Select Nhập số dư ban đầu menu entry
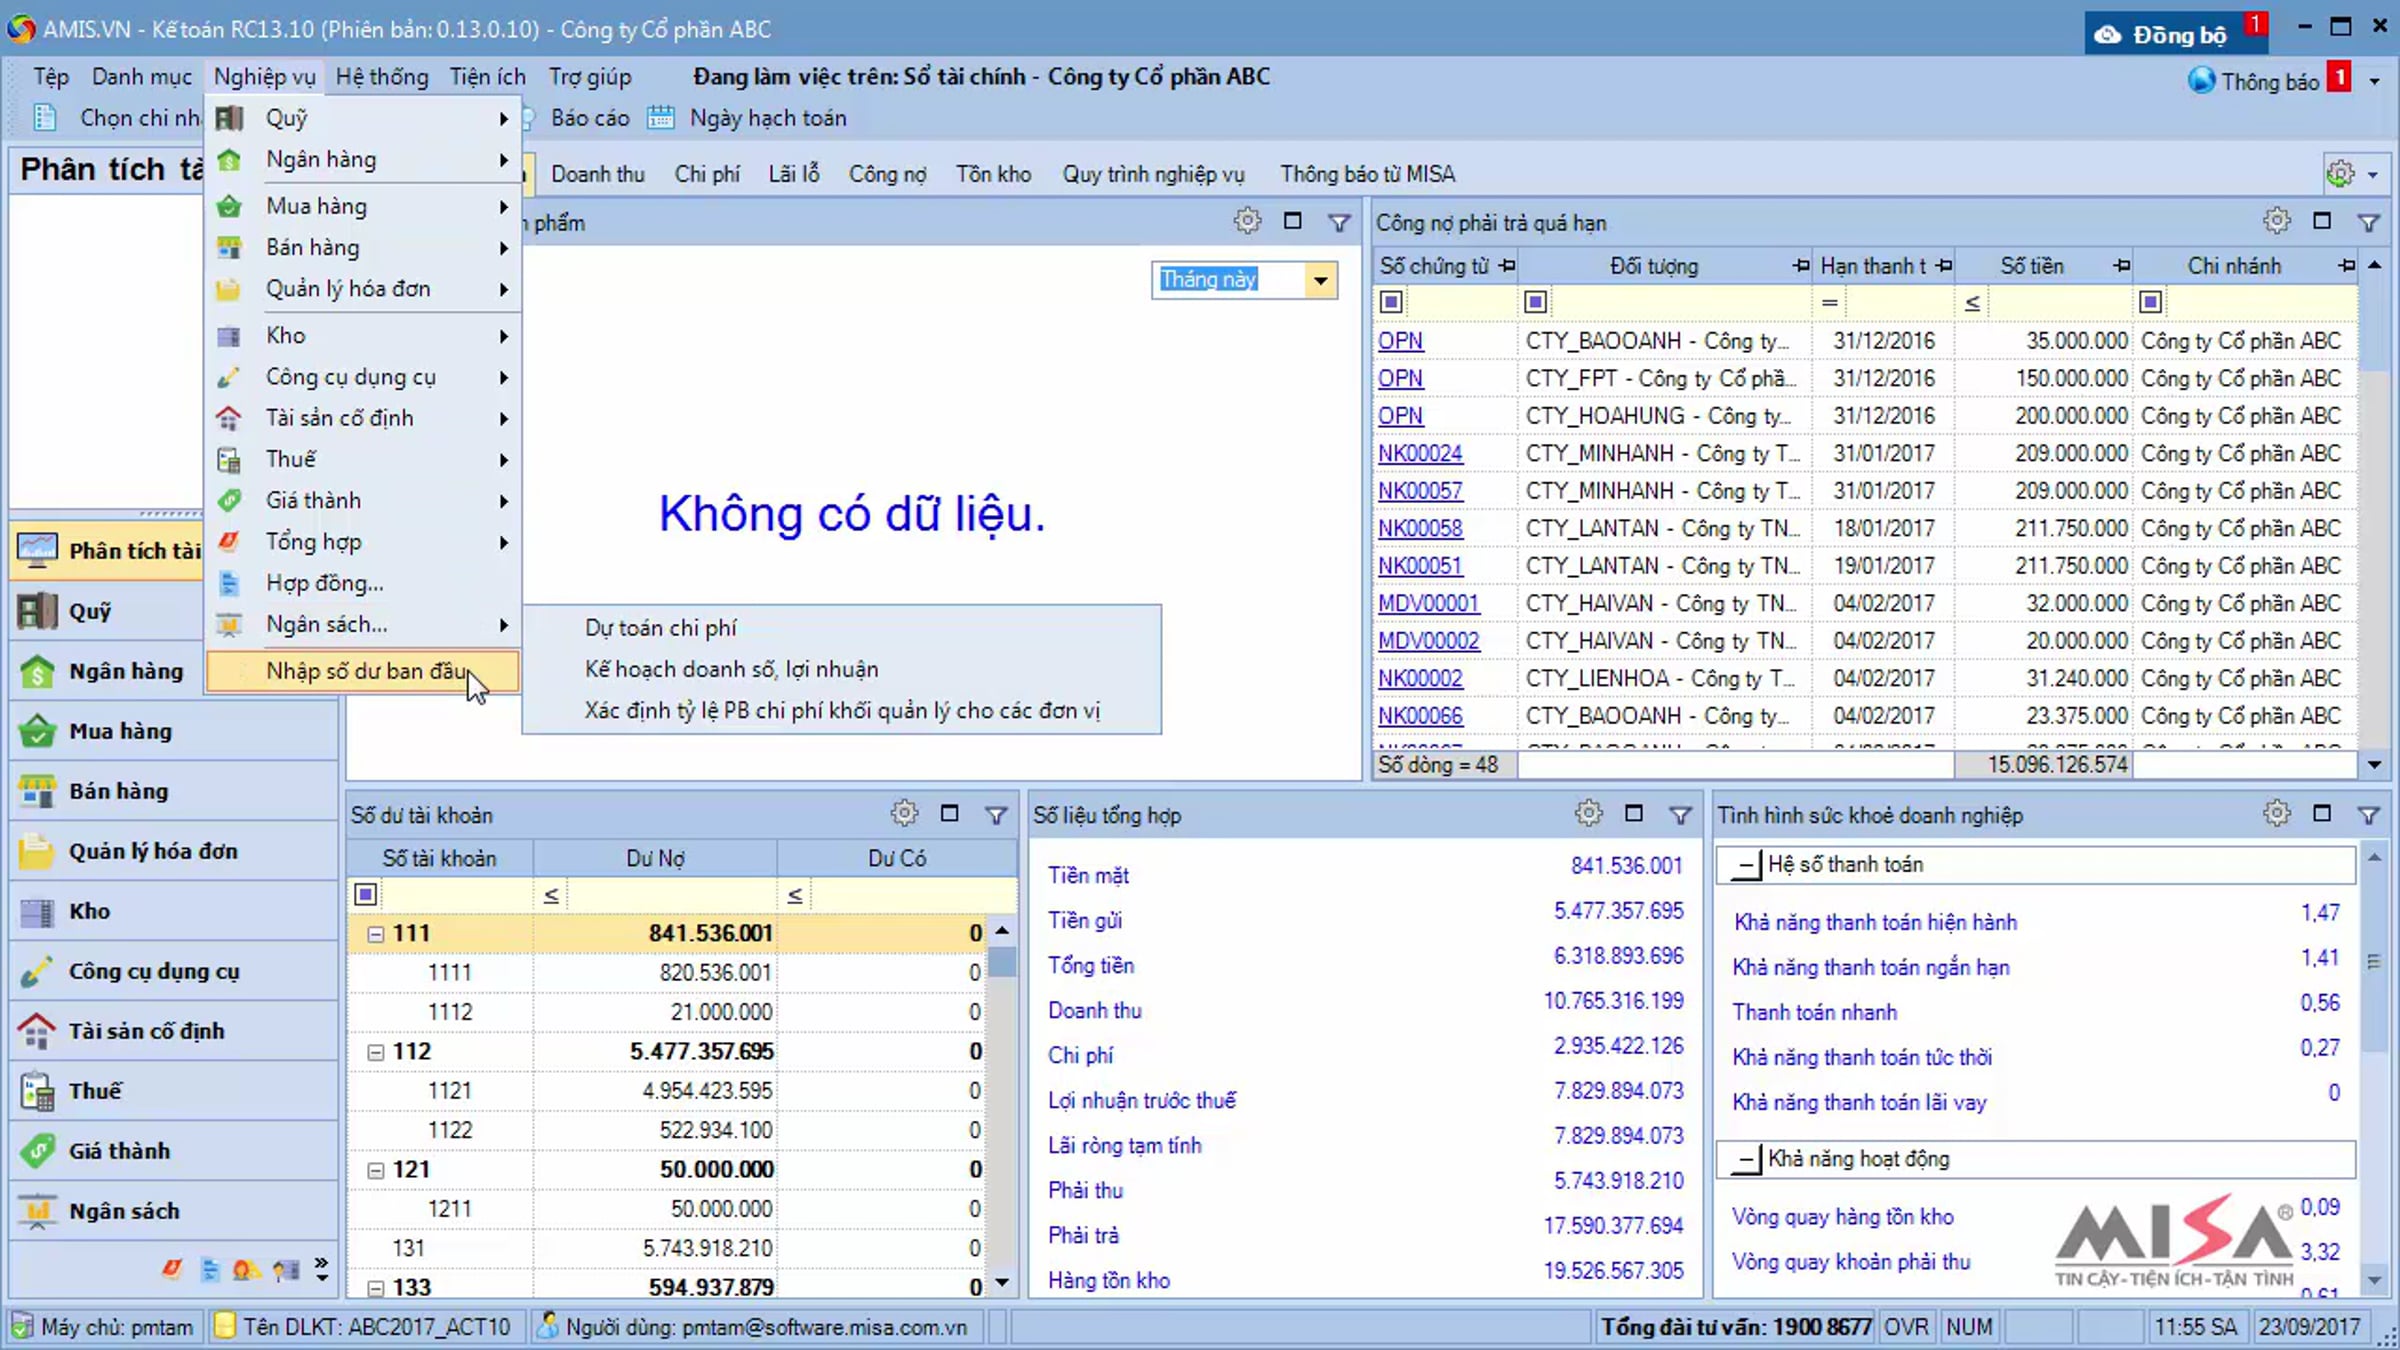Screen dimensions: 2400x1350 pos(363,671)
